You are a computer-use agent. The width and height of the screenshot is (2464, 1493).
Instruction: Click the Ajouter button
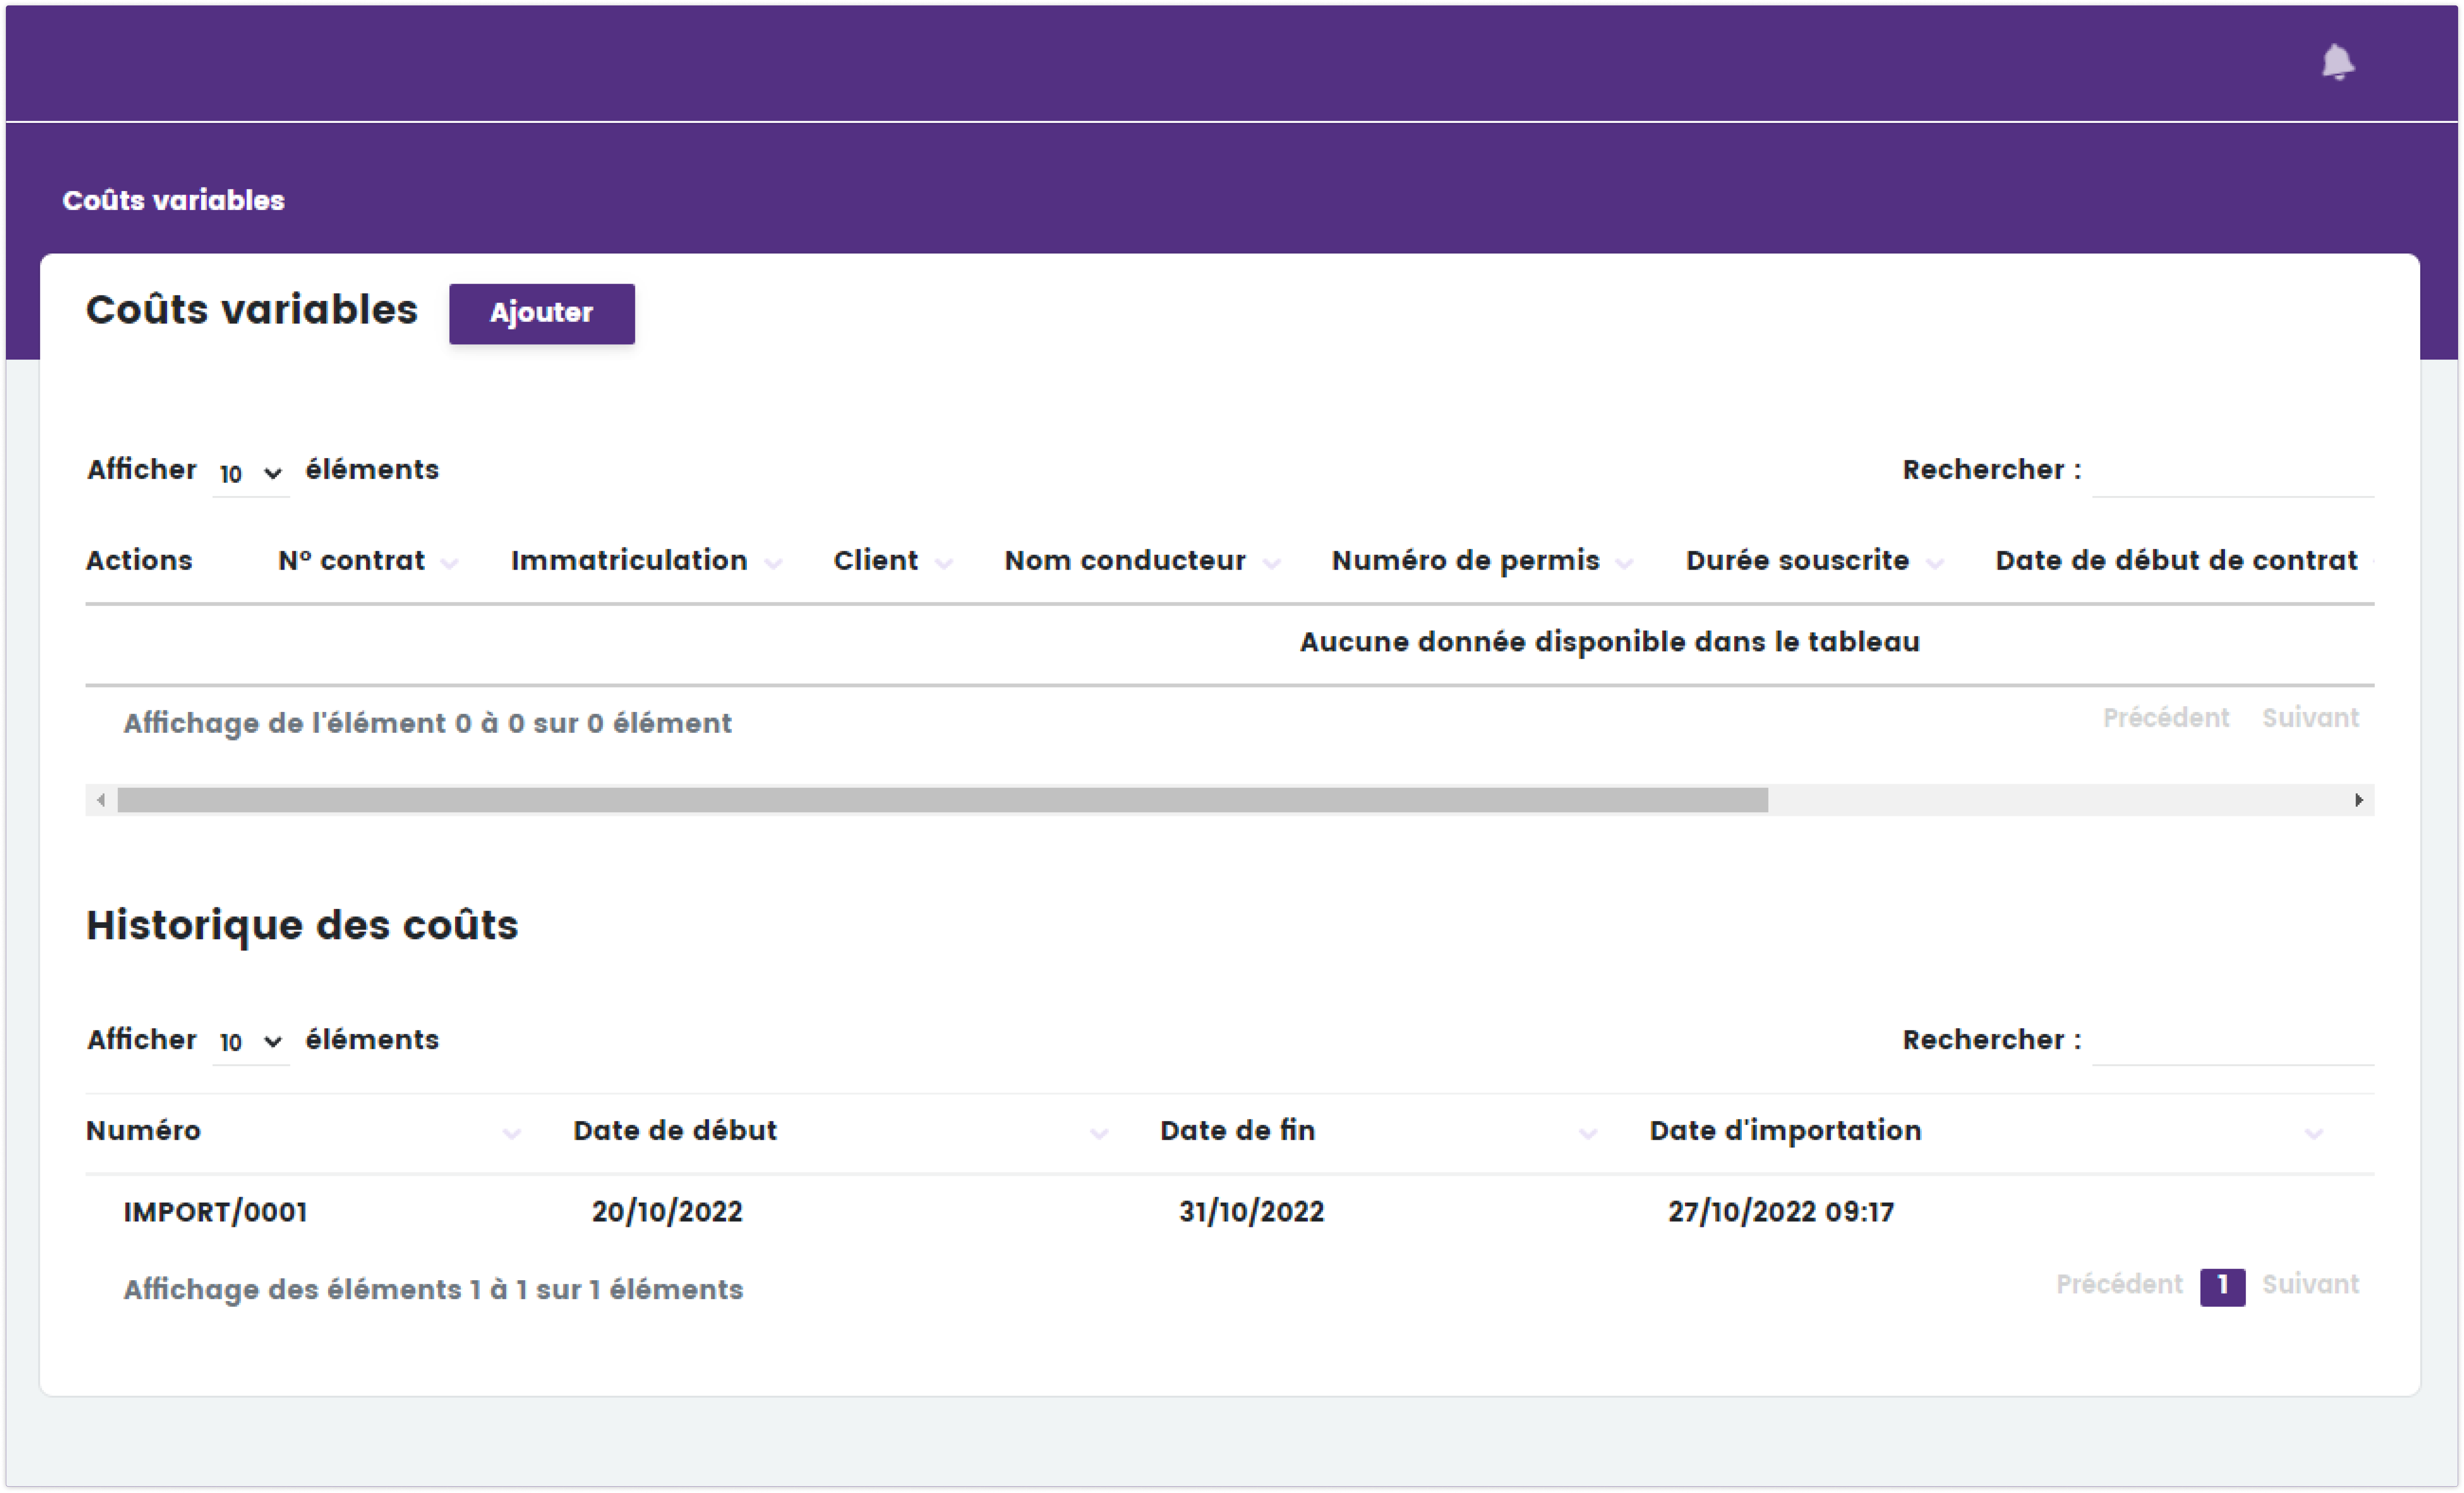pyautogui.click(x=541, y=313)
